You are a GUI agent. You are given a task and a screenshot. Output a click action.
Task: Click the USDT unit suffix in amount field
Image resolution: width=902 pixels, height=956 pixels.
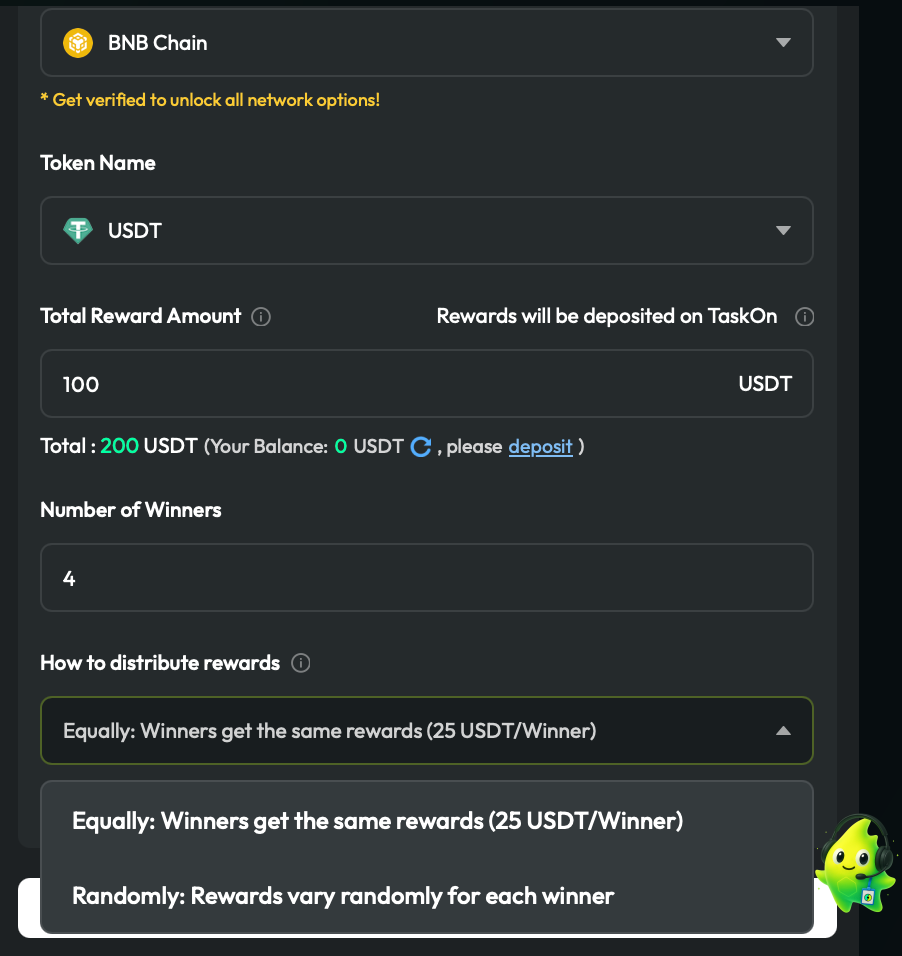[x=765, y=384]
